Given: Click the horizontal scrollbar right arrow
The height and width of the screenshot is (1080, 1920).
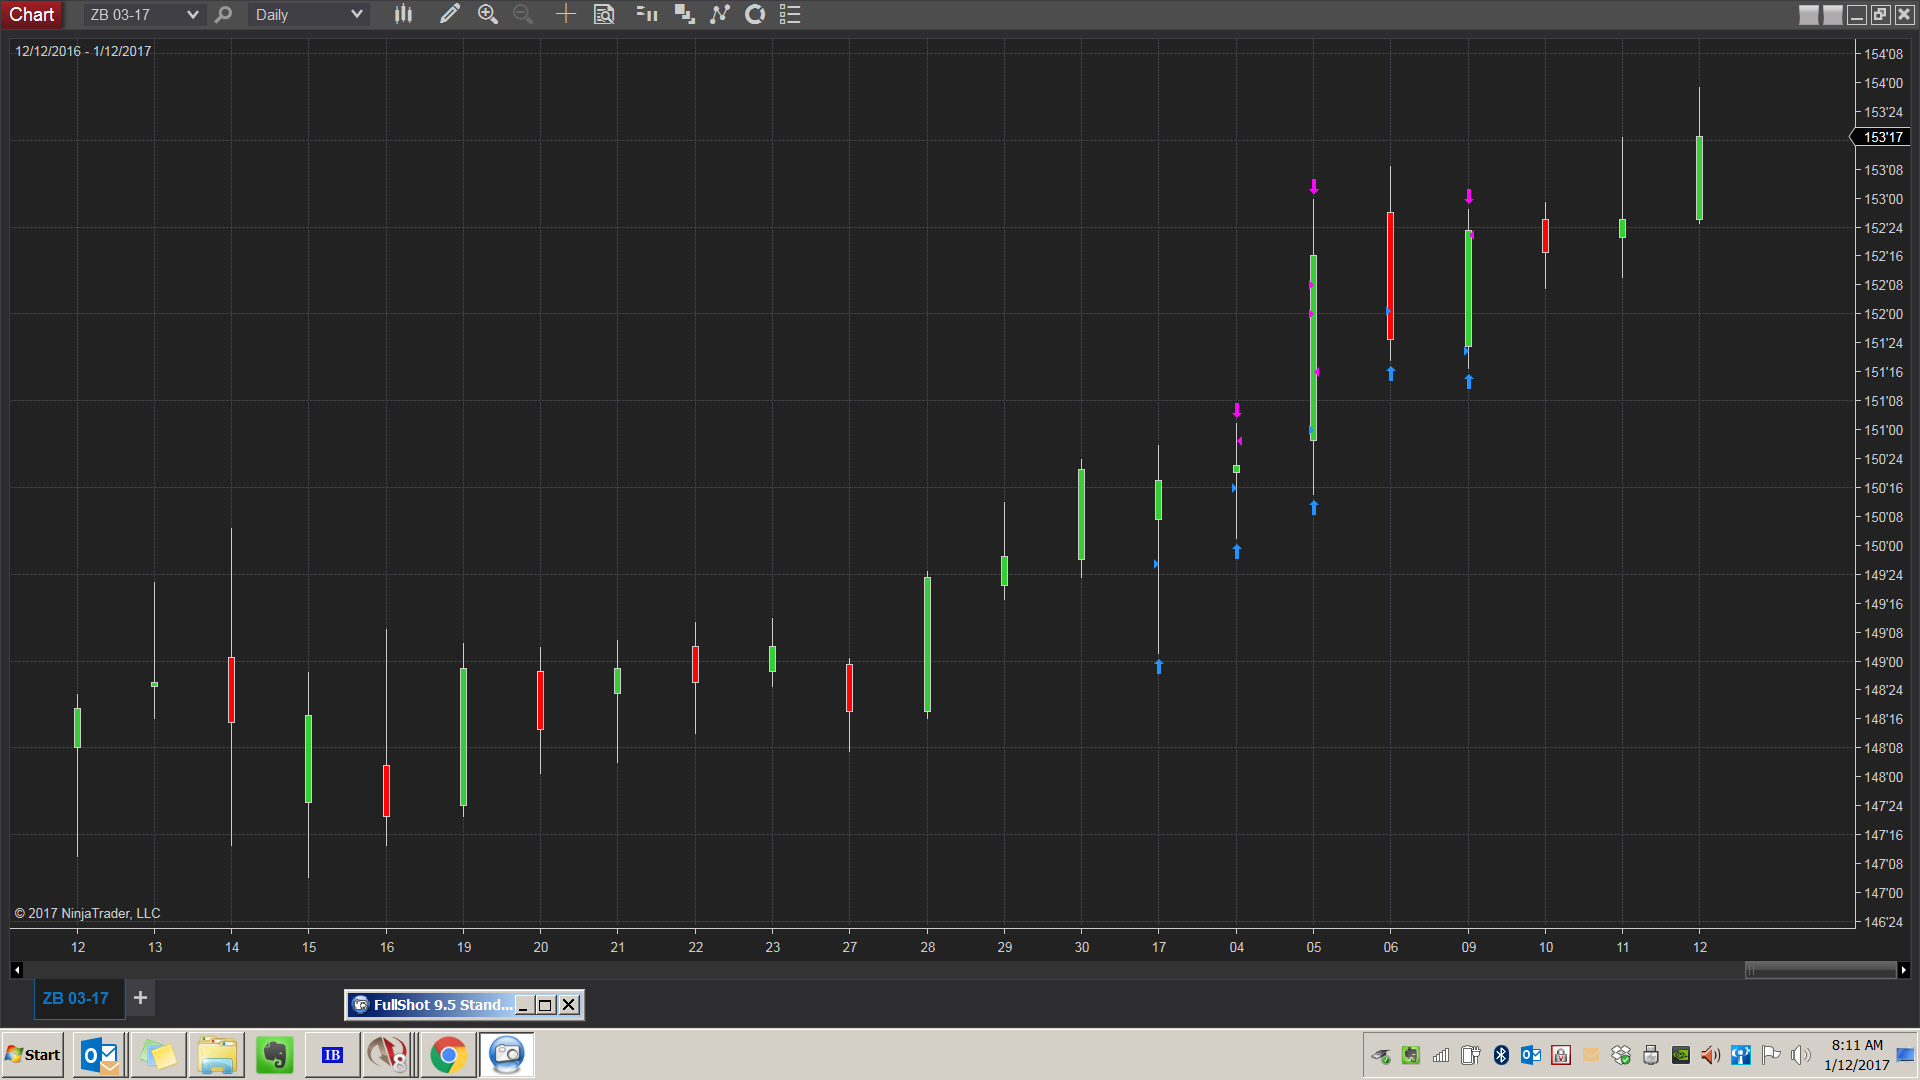Looking at the screenshot, I should click(x=1903, y=970).
